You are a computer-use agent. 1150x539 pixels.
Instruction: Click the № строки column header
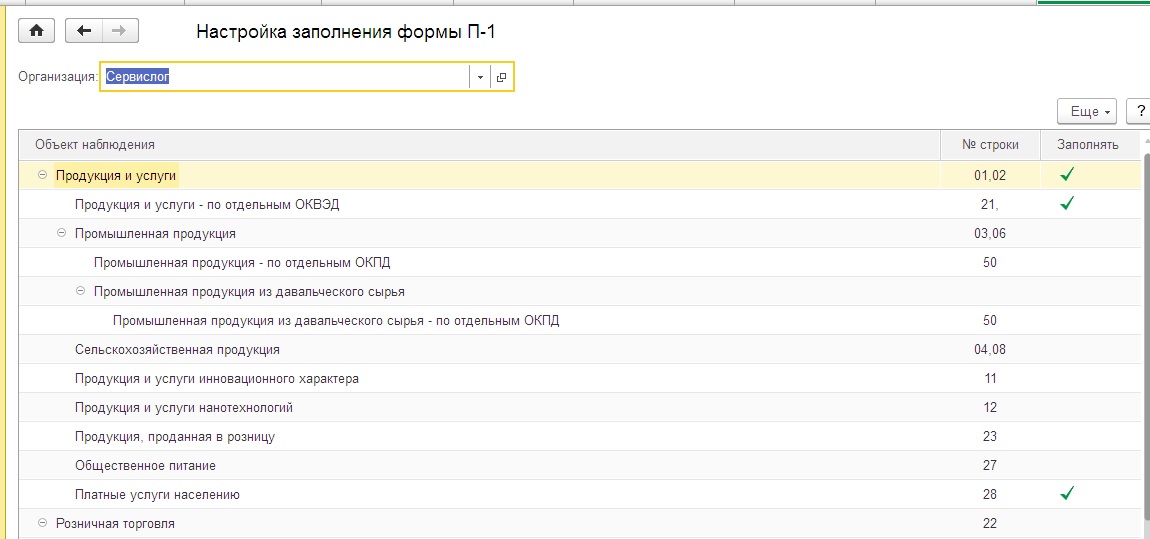[x=990, y=145]
